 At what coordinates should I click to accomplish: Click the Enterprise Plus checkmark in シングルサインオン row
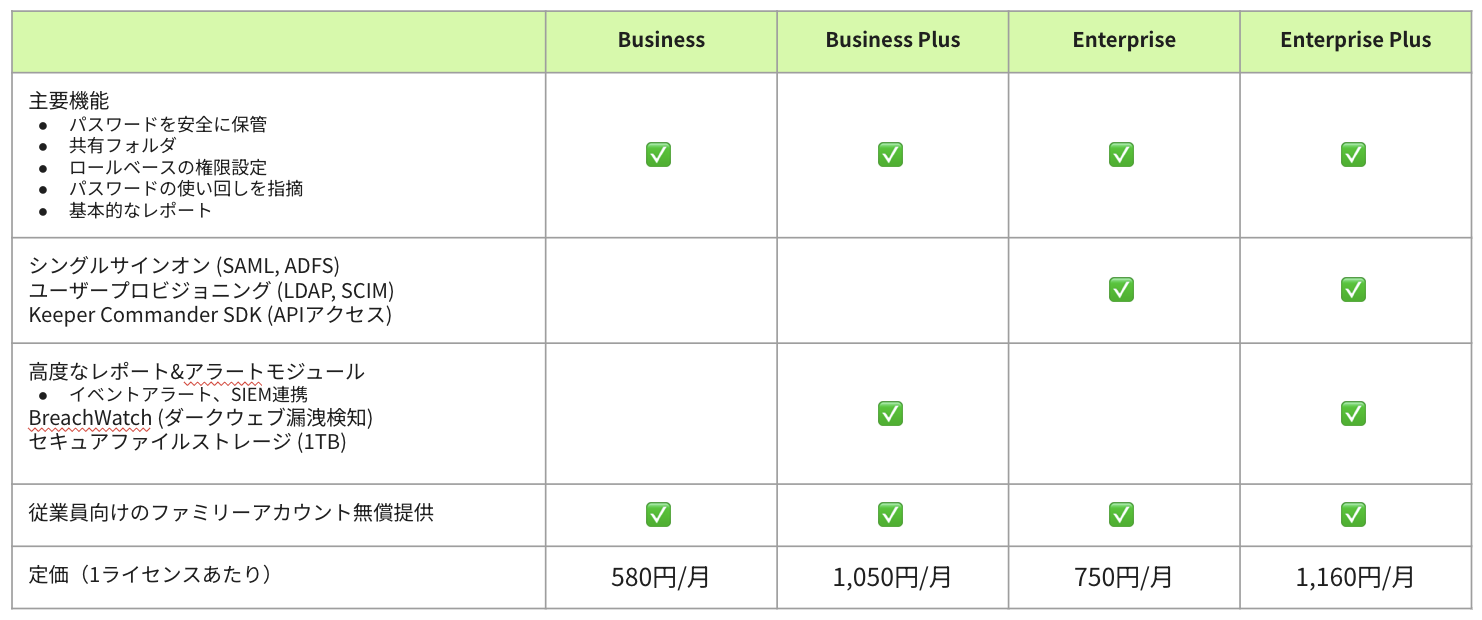(x=1353, y=289)
